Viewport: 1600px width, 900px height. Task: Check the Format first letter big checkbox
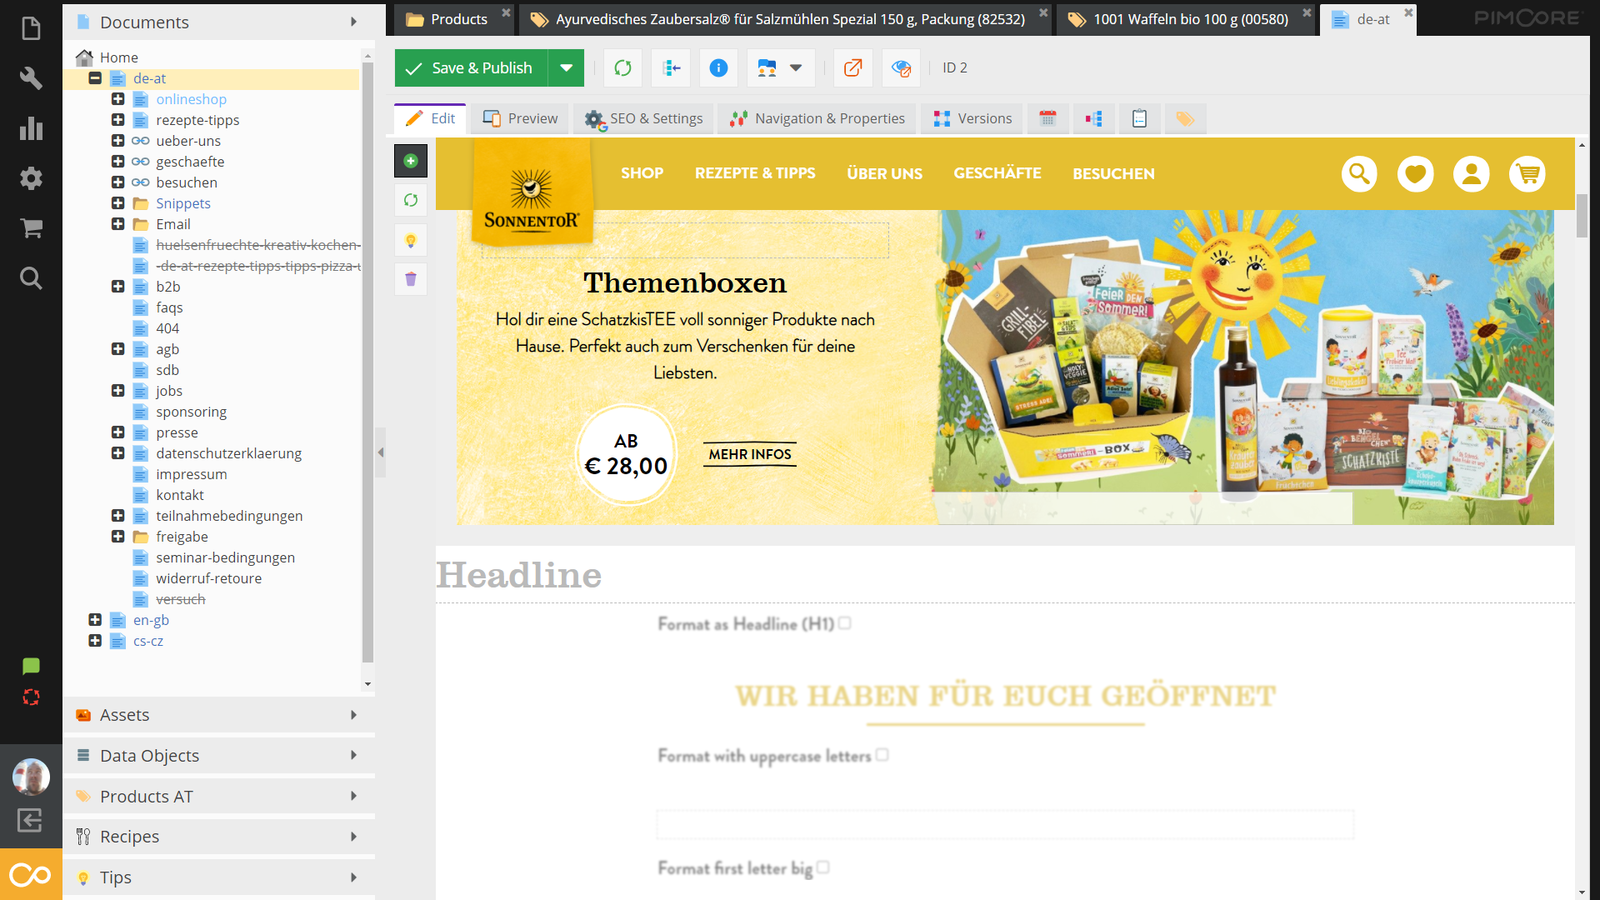823,867
